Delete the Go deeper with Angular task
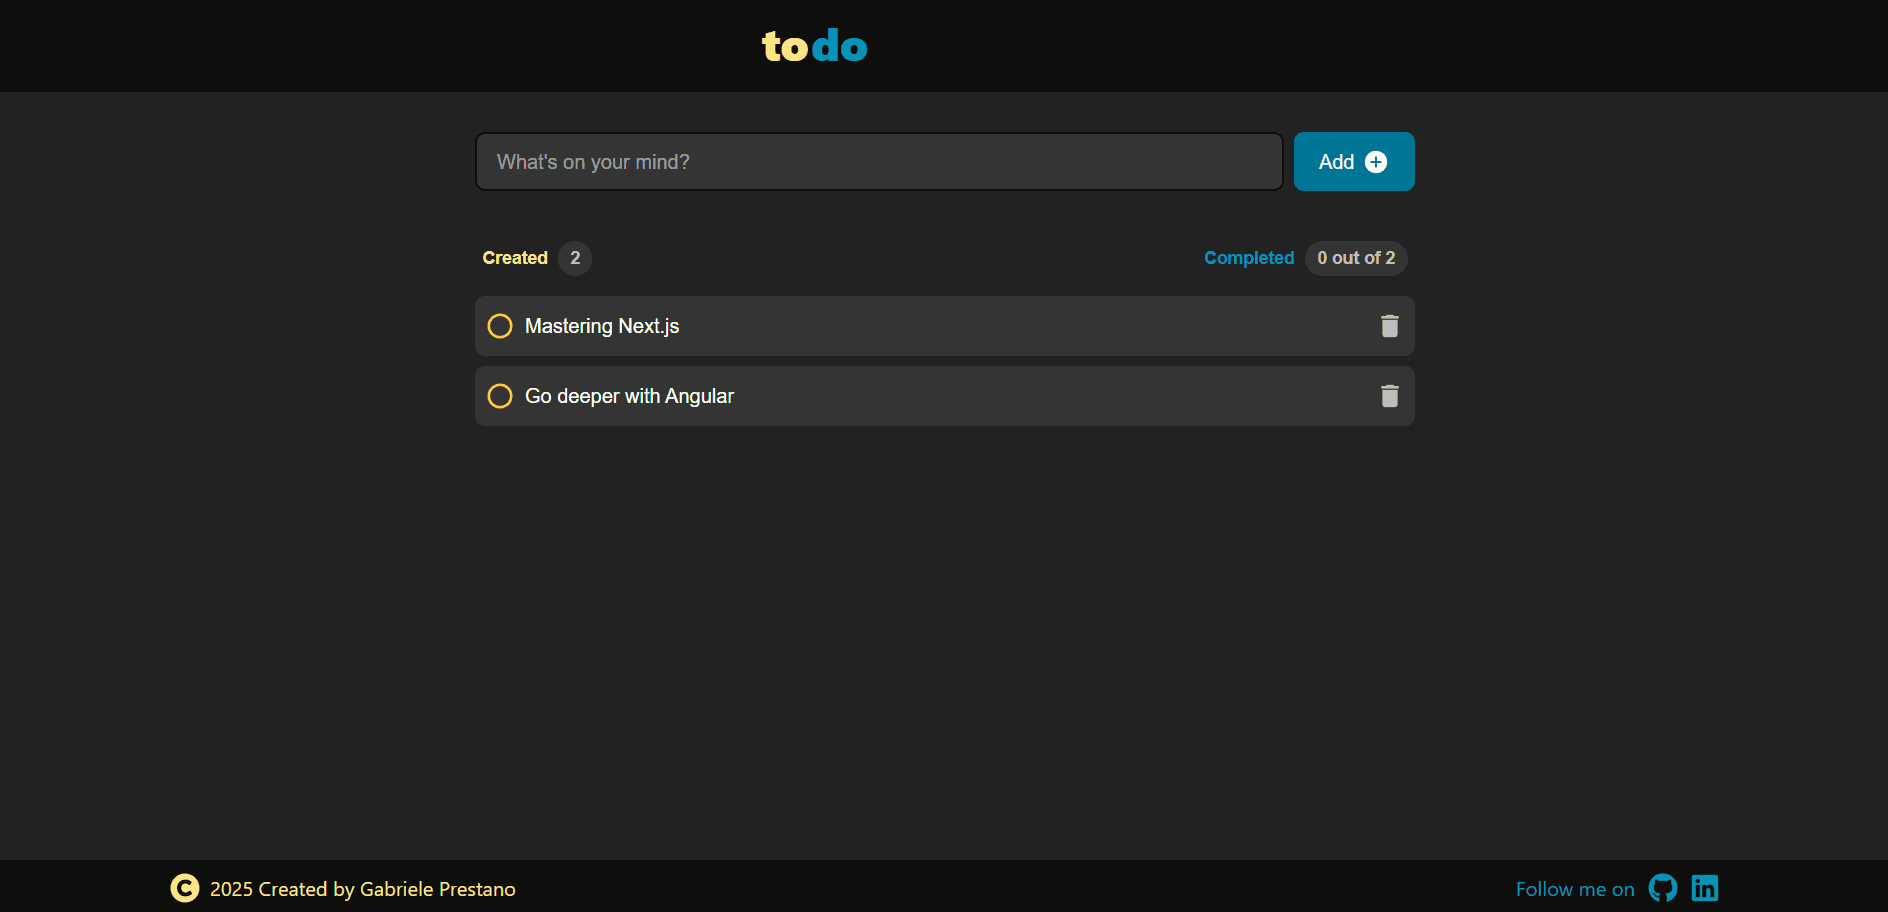This screenshot has width=1888, height=912. (1390, 396)
